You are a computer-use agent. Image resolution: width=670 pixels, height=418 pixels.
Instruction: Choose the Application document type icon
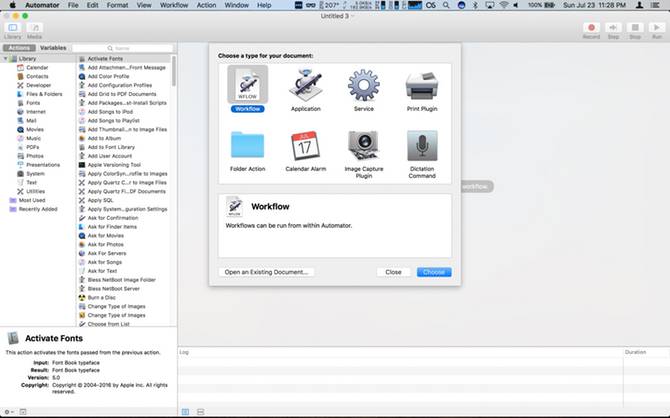306,85
